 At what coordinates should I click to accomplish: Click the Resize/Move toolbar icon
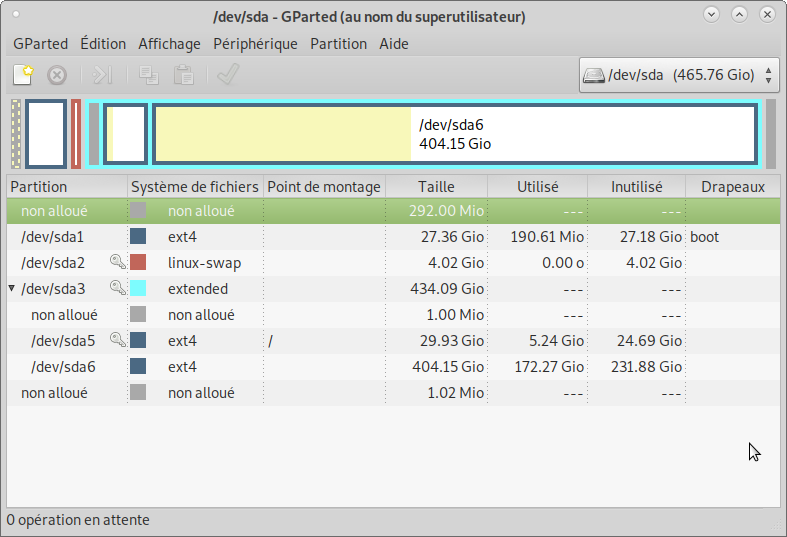pyautogui.click(x=102, y=75)
